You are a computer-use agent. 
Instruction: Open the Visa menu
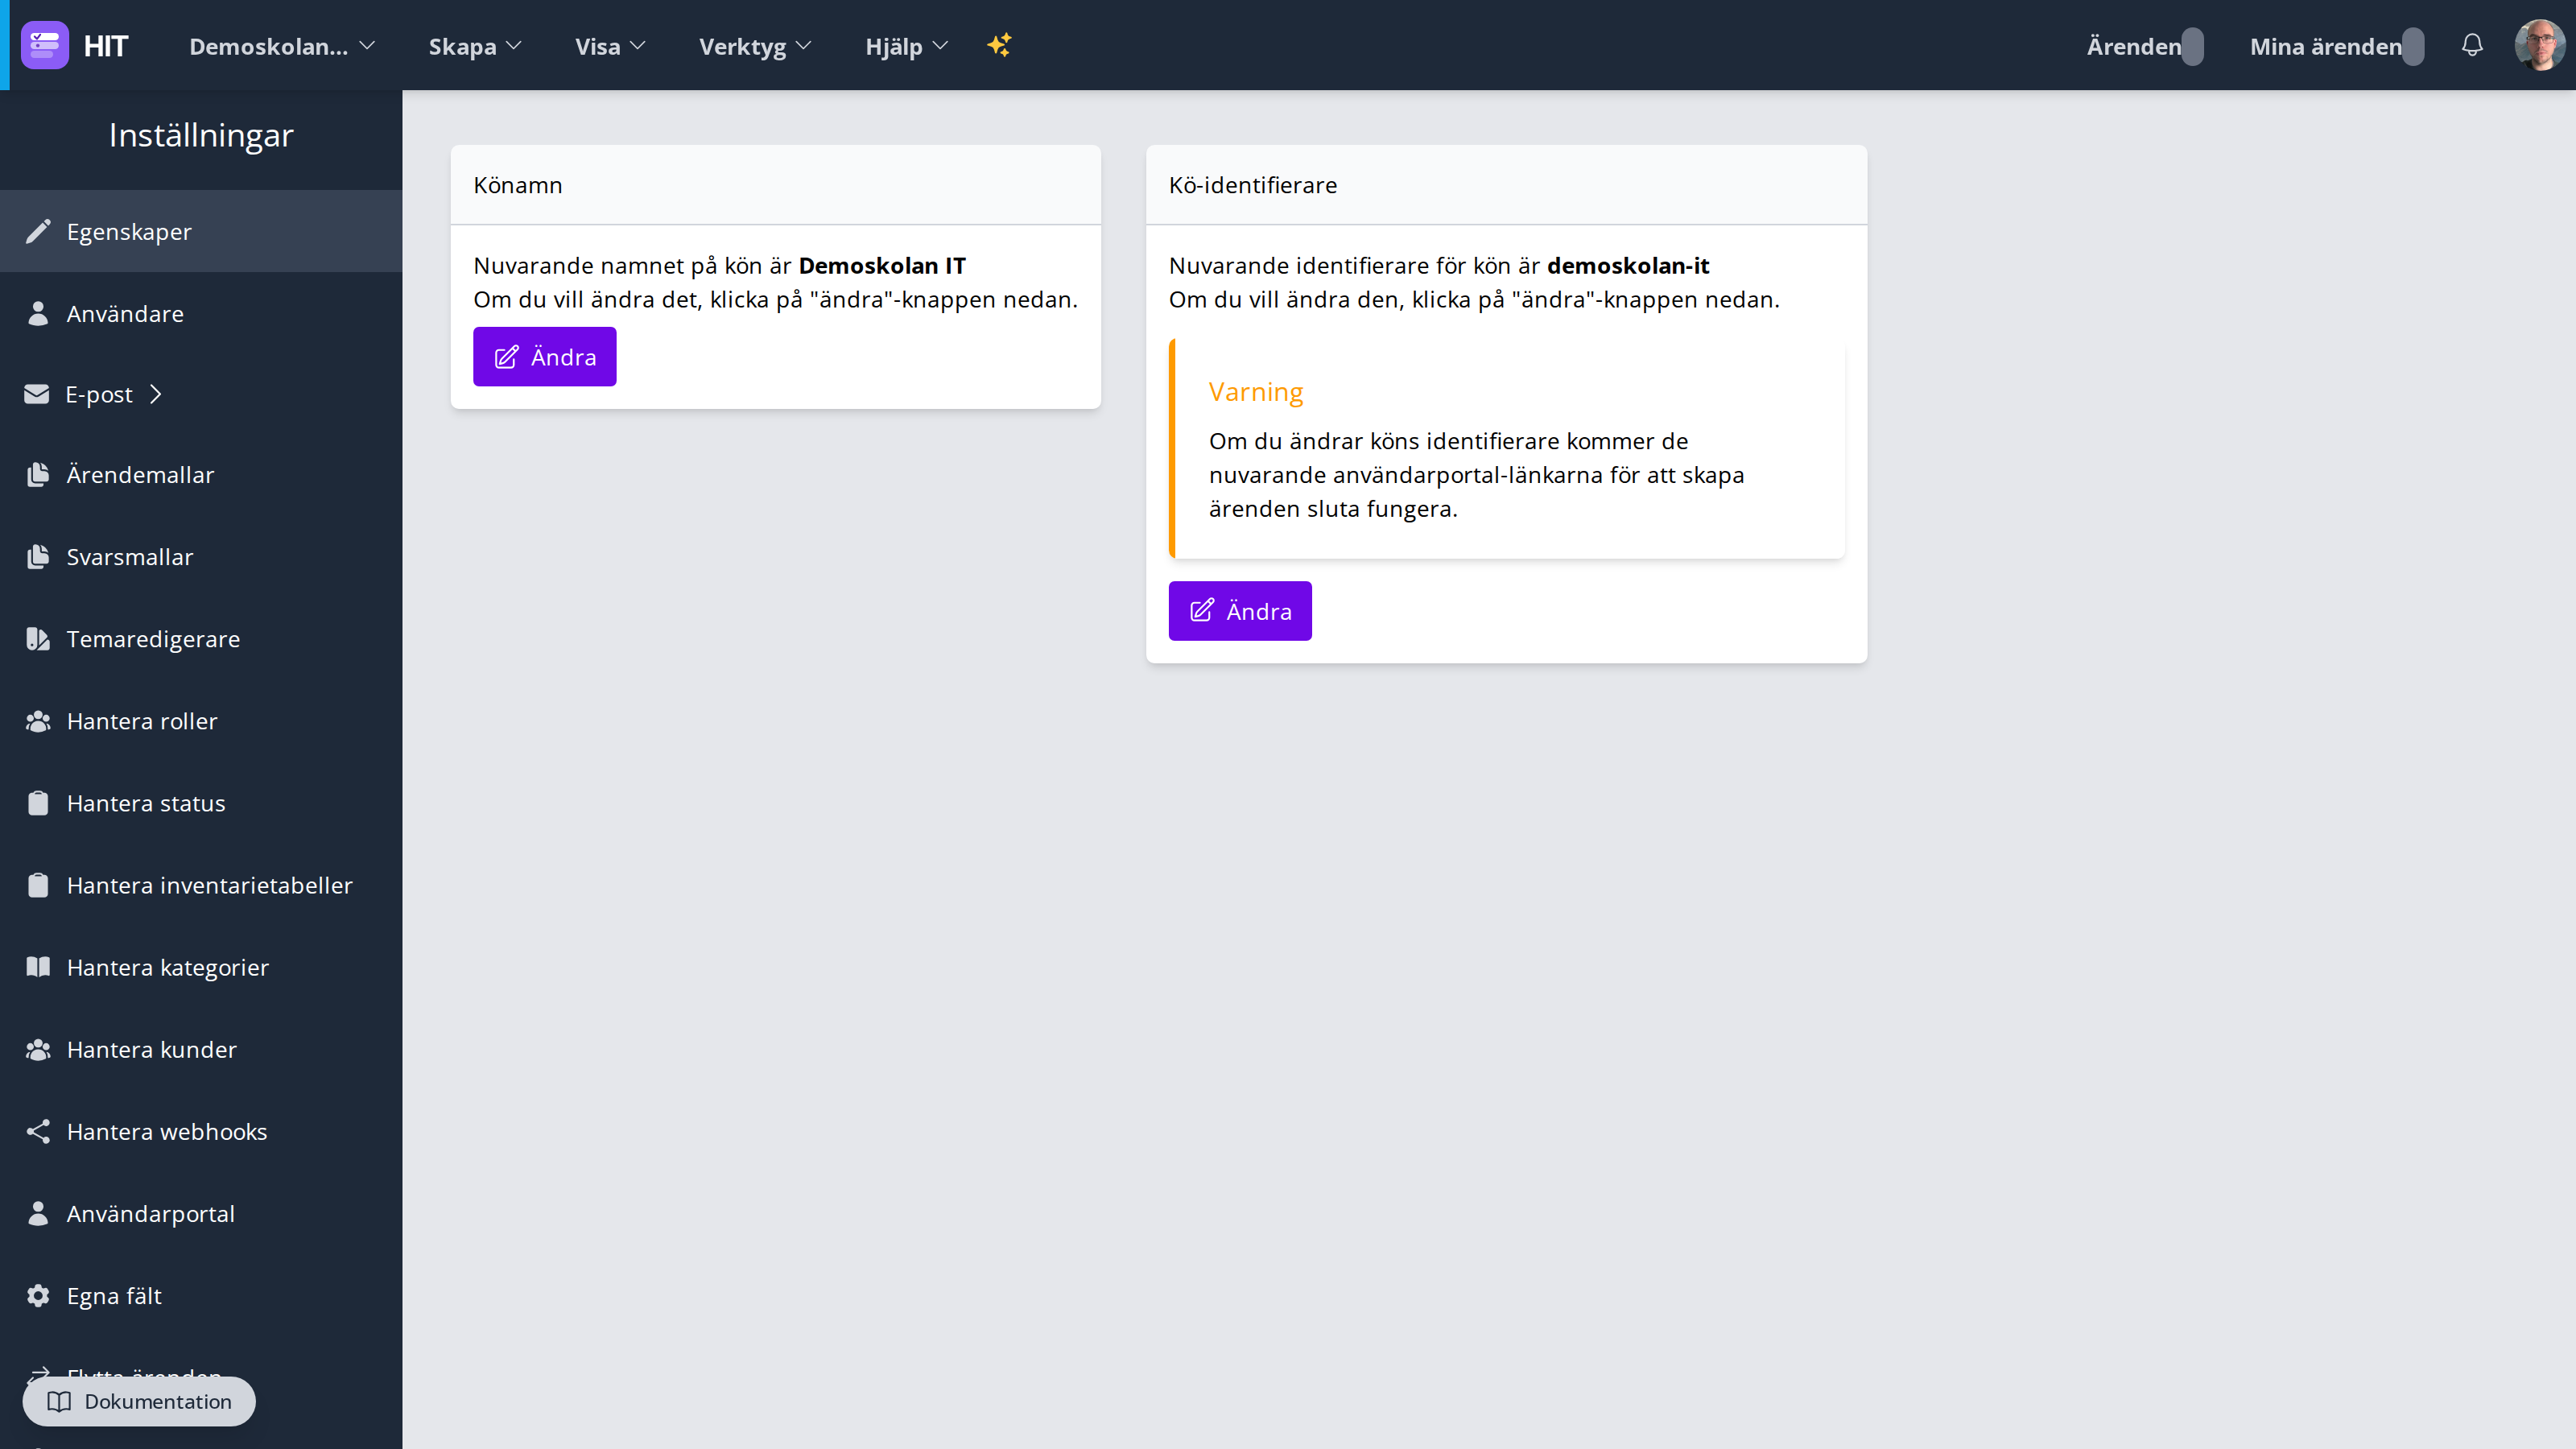[610, 46]
